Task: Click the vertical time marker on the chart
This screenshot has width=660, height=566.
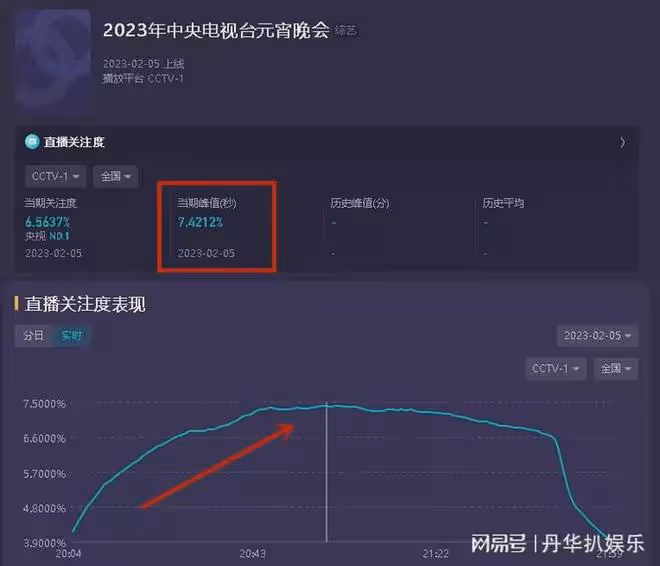Action: (326, 472)
